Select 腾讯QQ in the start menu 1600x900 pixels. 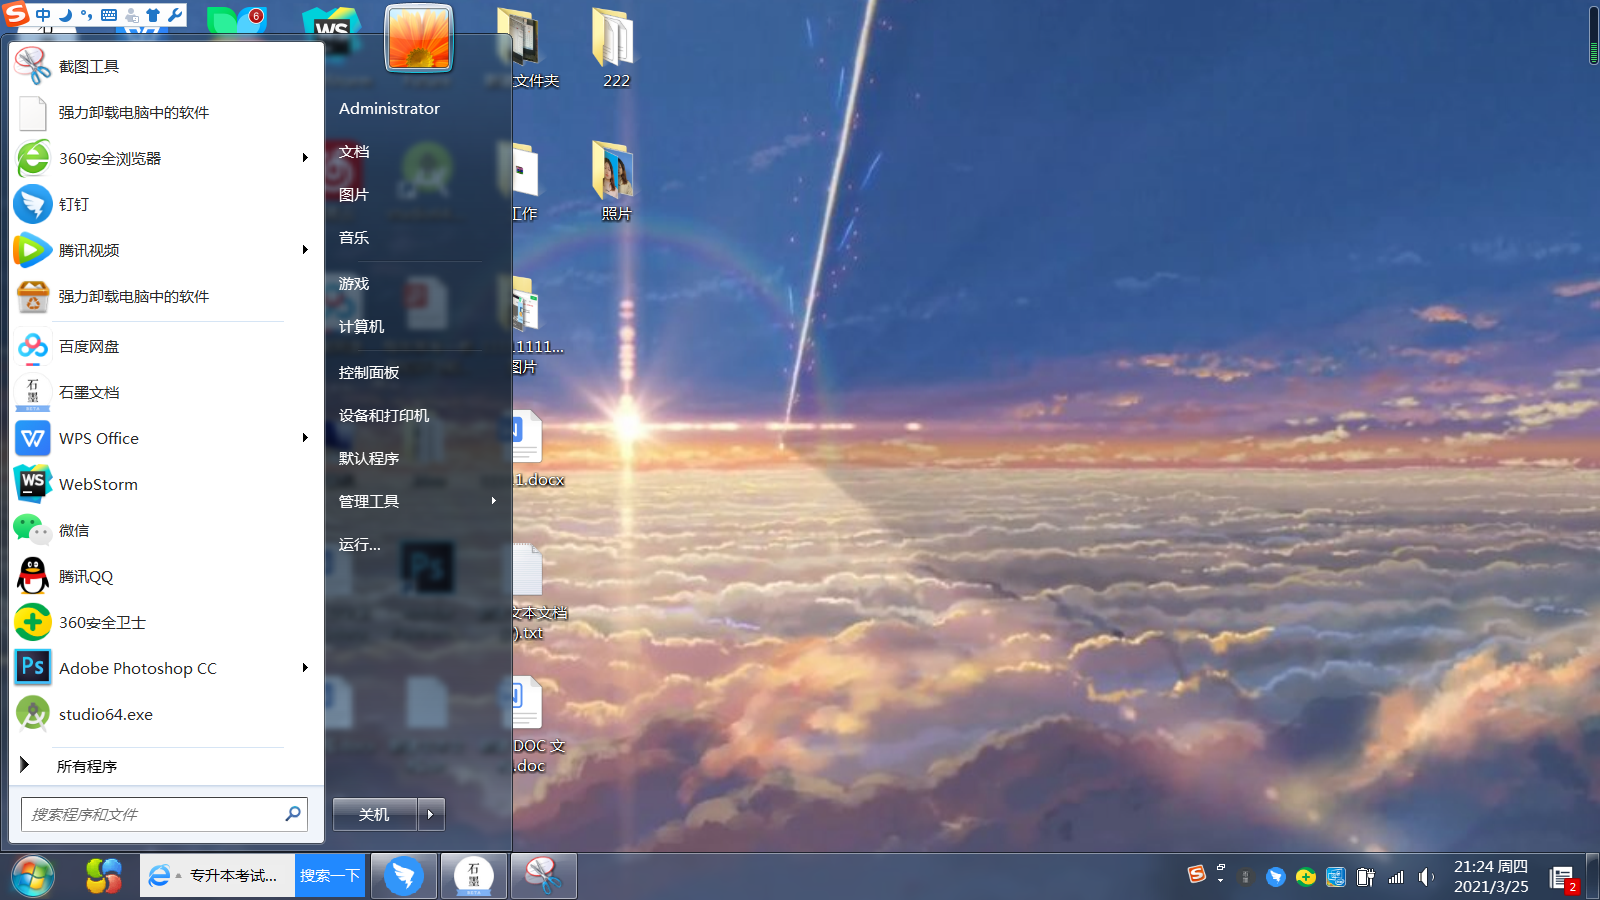[86, 576]
